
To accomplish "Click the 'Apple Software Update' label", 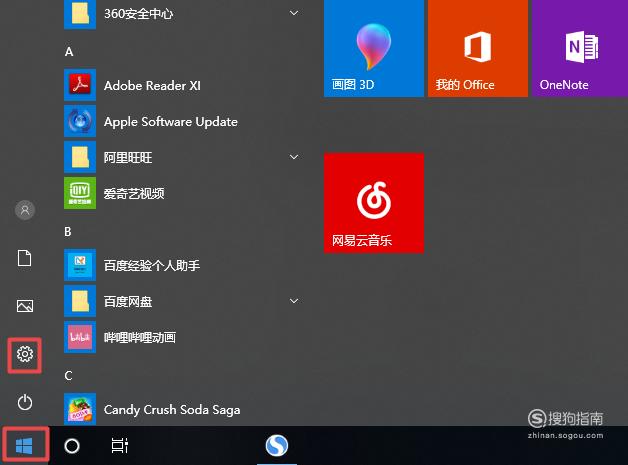I will click(x=171, y=122).
